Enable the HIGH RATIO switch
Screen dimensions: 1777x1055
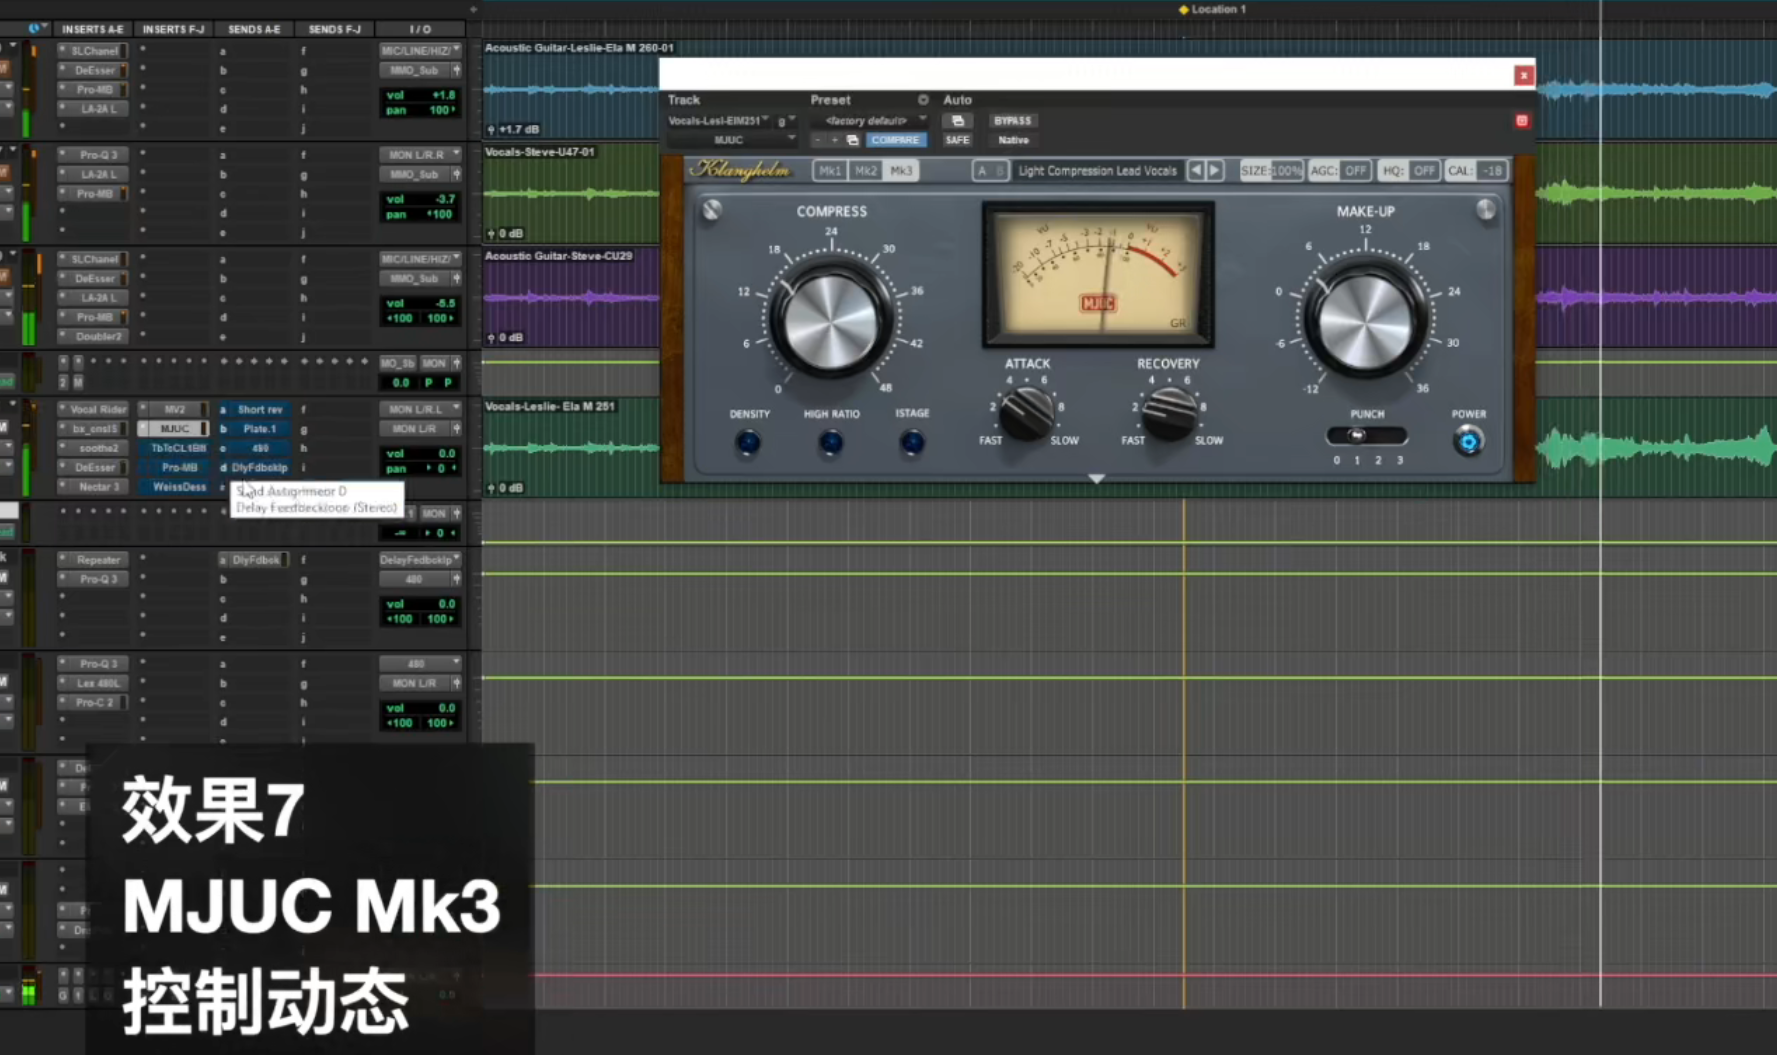830,442
